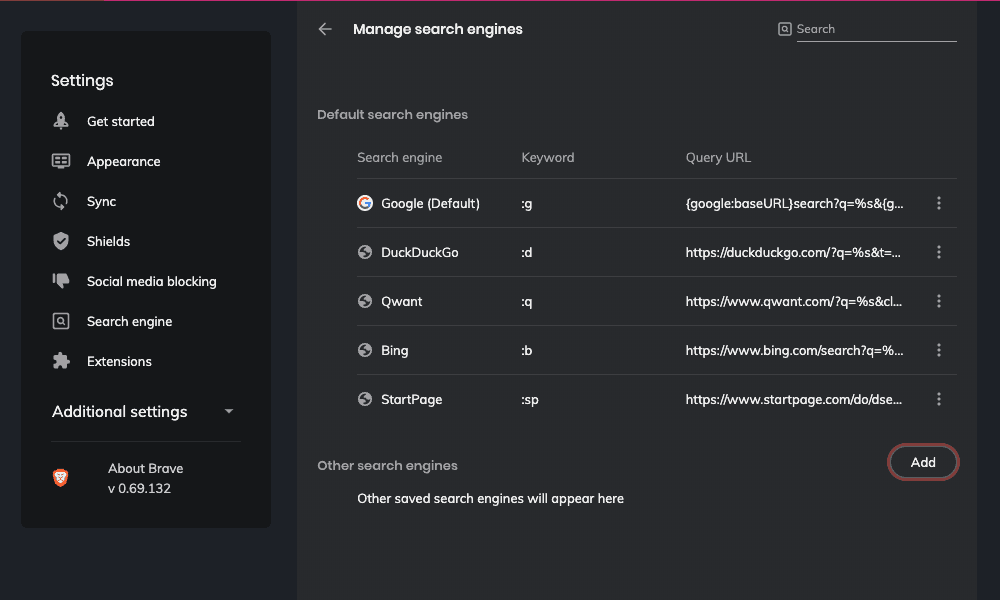
Task: Open the more actions menu for Google
Action: [939, 203]
